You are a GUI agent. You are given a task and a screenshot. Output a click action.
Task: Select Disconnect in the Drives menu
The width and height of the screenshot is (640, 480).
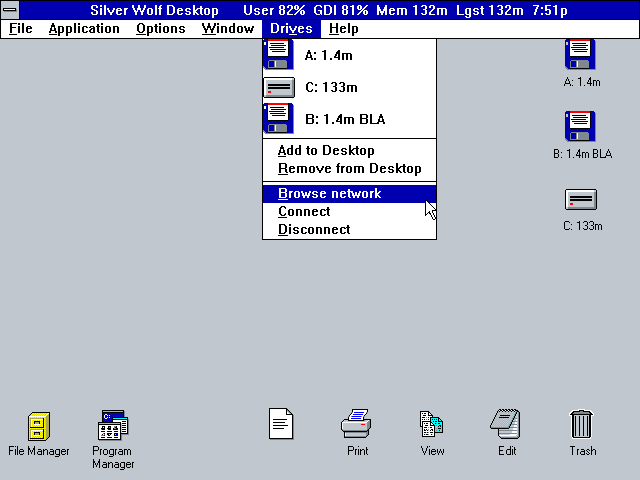[314, 230]
